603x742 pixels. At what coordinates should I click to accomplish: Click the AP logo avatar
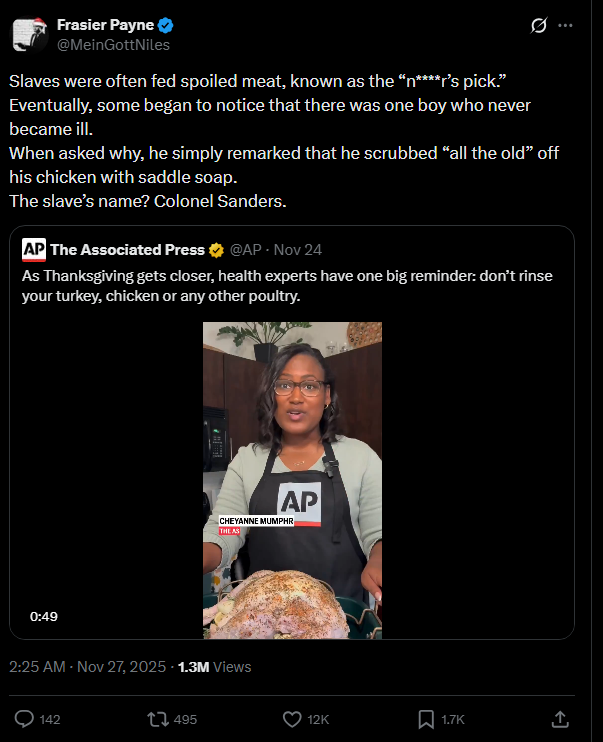tap(34, 250)
